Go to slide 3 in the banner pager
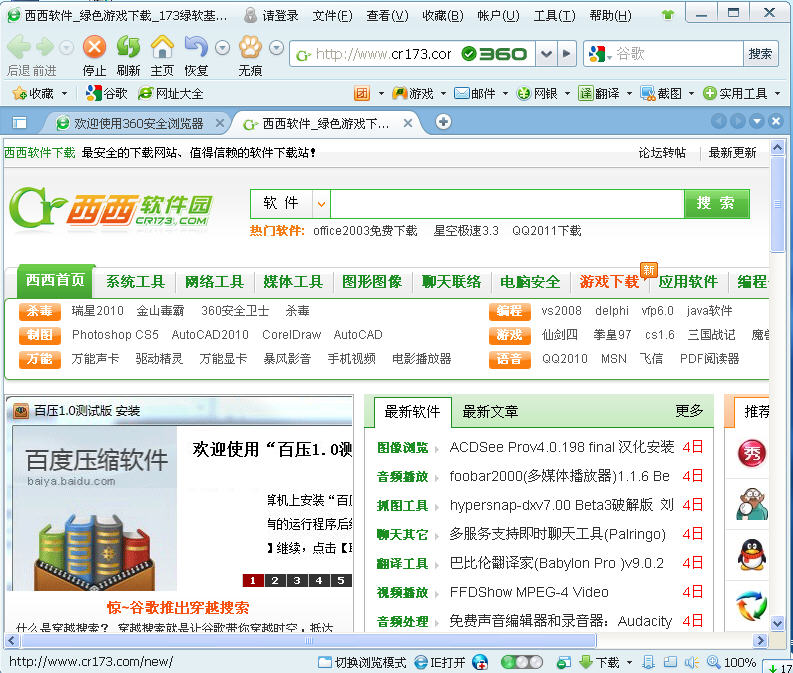793x673 pixels. [x=297, y=580]
